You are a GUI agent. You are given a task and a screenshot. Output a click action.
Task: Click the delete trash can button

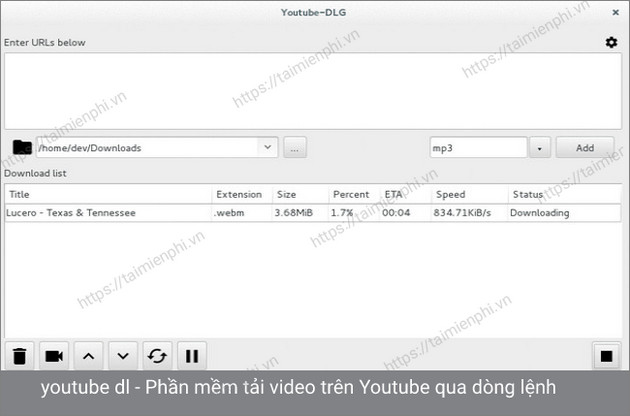pos(19,356)
